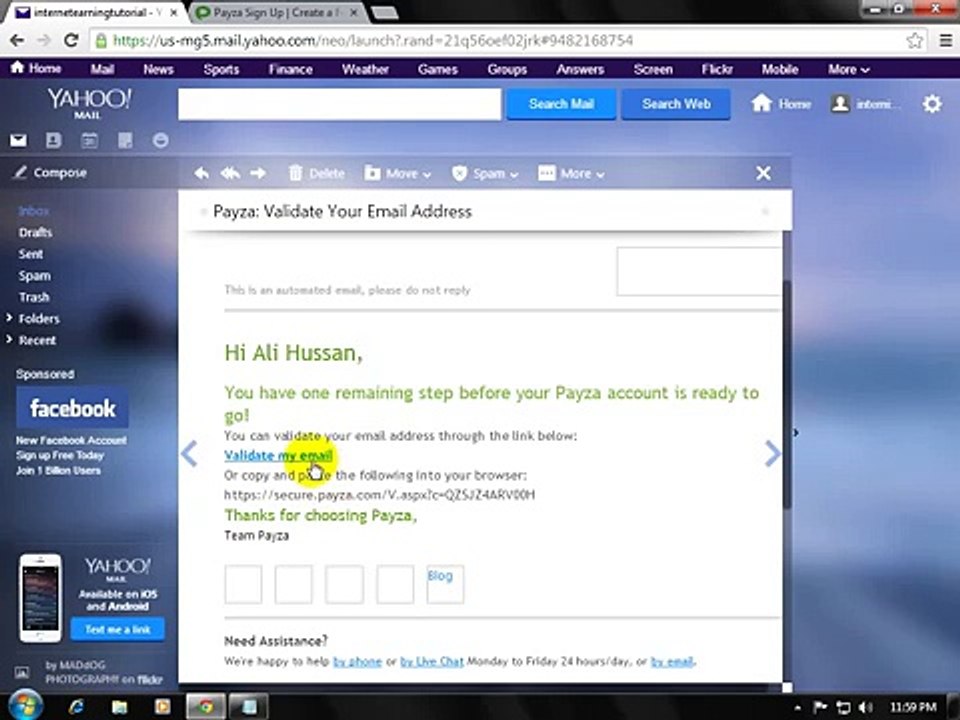This screenshot has height=720, width=960.
Task: Open the Messenger smiley icon
Action: [160, 141]
